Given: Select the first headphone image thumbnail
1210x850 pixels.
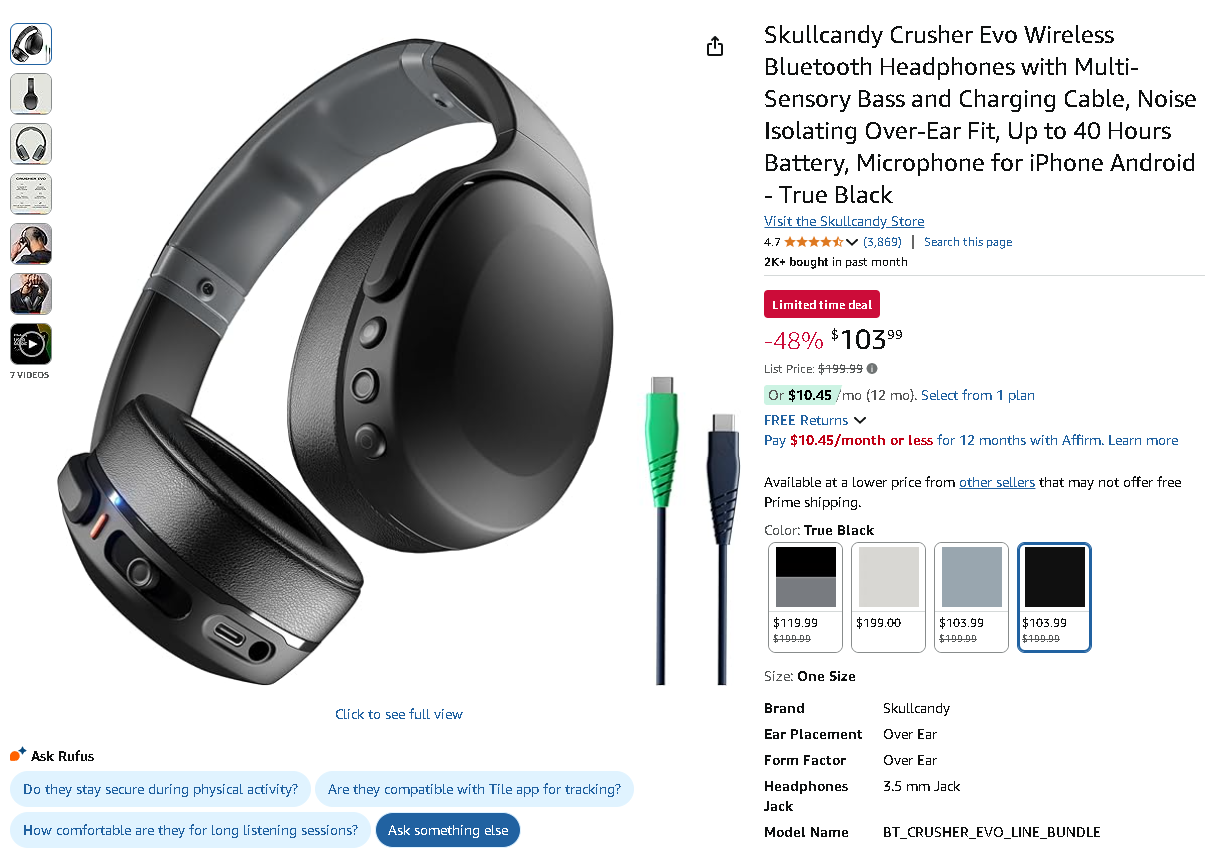Looking at the screenshot, I should click(x=31, y=44).
